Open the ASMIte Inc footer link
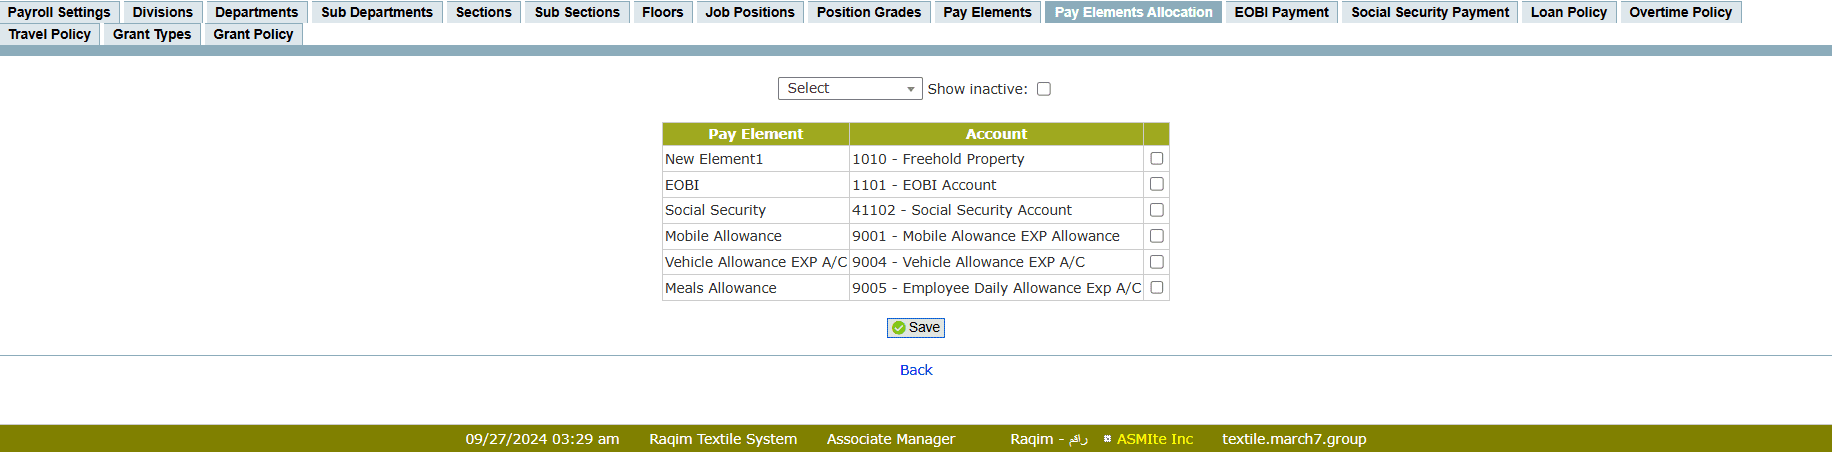1832x452 pixels. point(1154,439)
